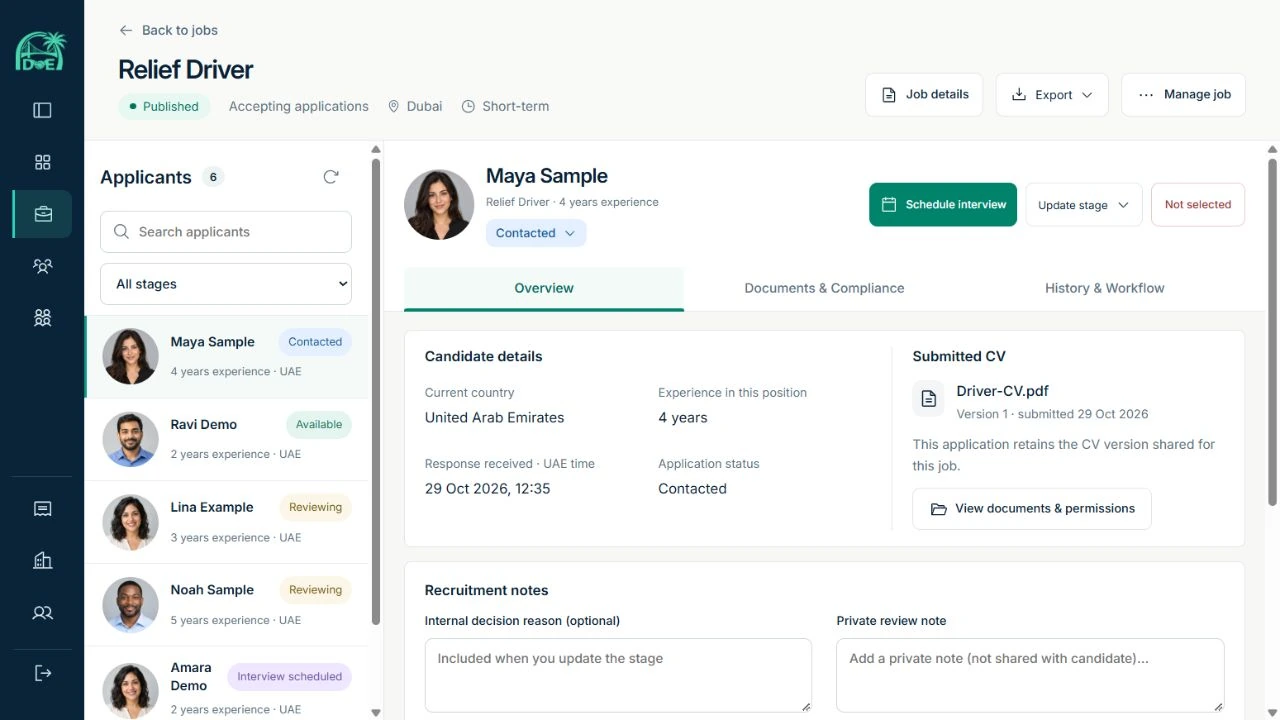
Task: Select the Lina Example applicant name
Action: coord(212,507)
